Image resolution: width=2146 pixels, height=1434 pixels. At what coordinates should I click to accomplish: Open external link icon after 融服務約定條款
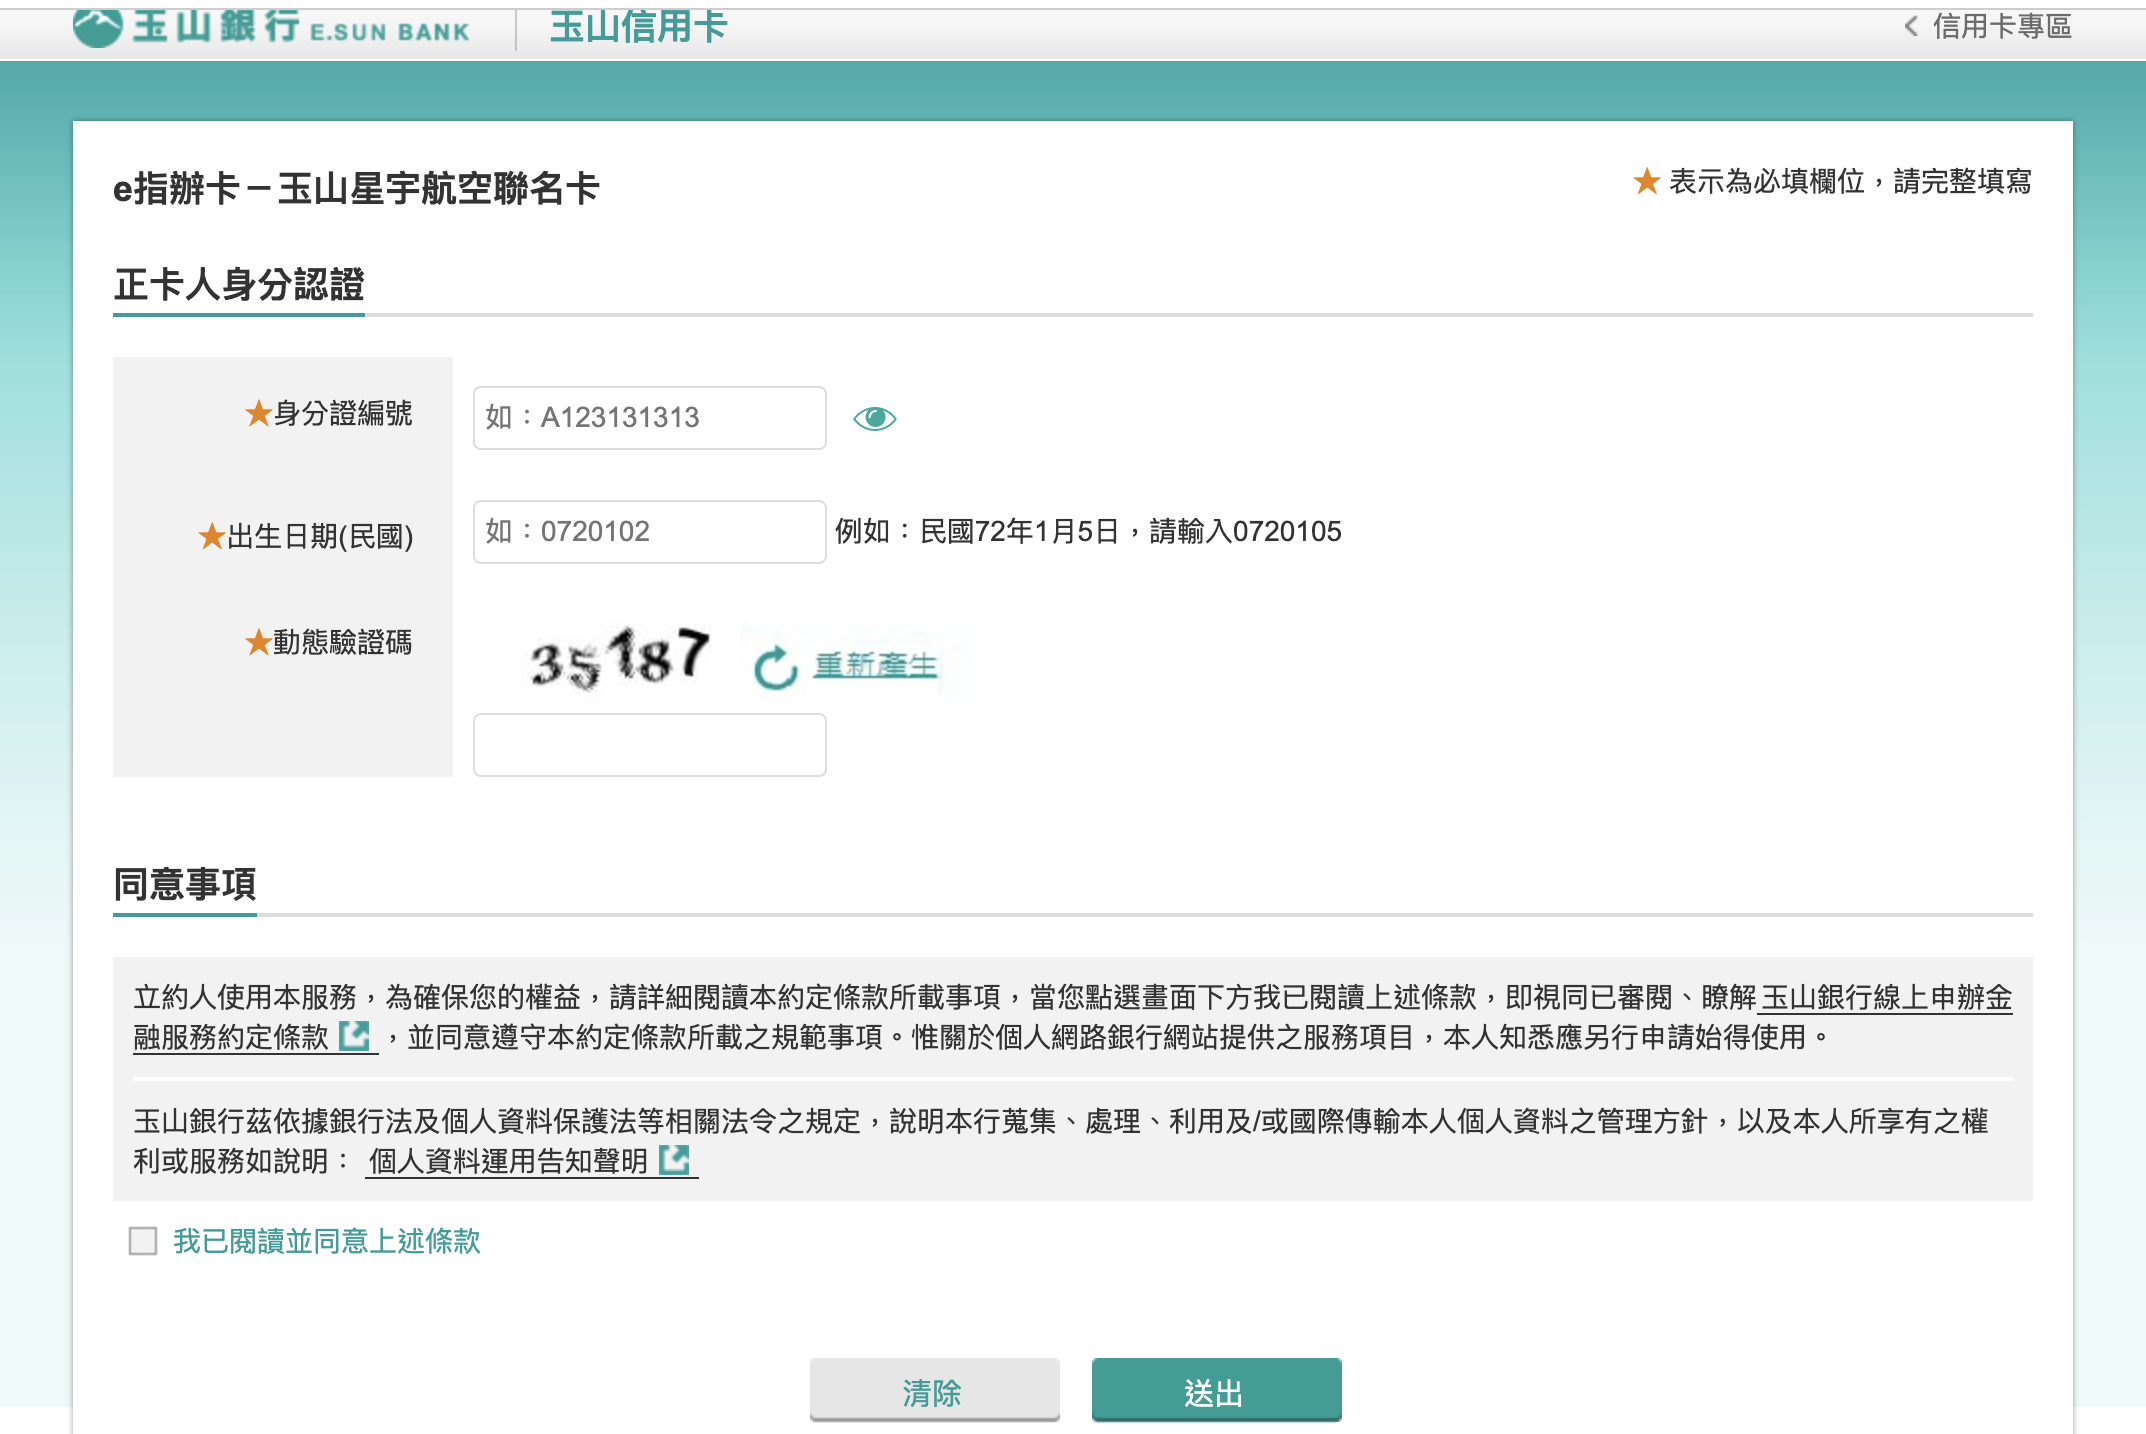354,1036
